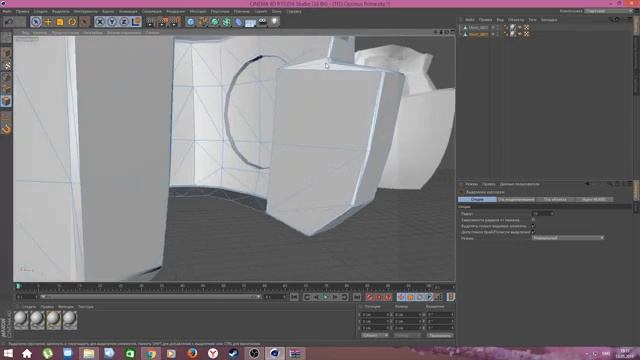
Task: Select the first material thumbnail
Action: click(x=21, y=320)
